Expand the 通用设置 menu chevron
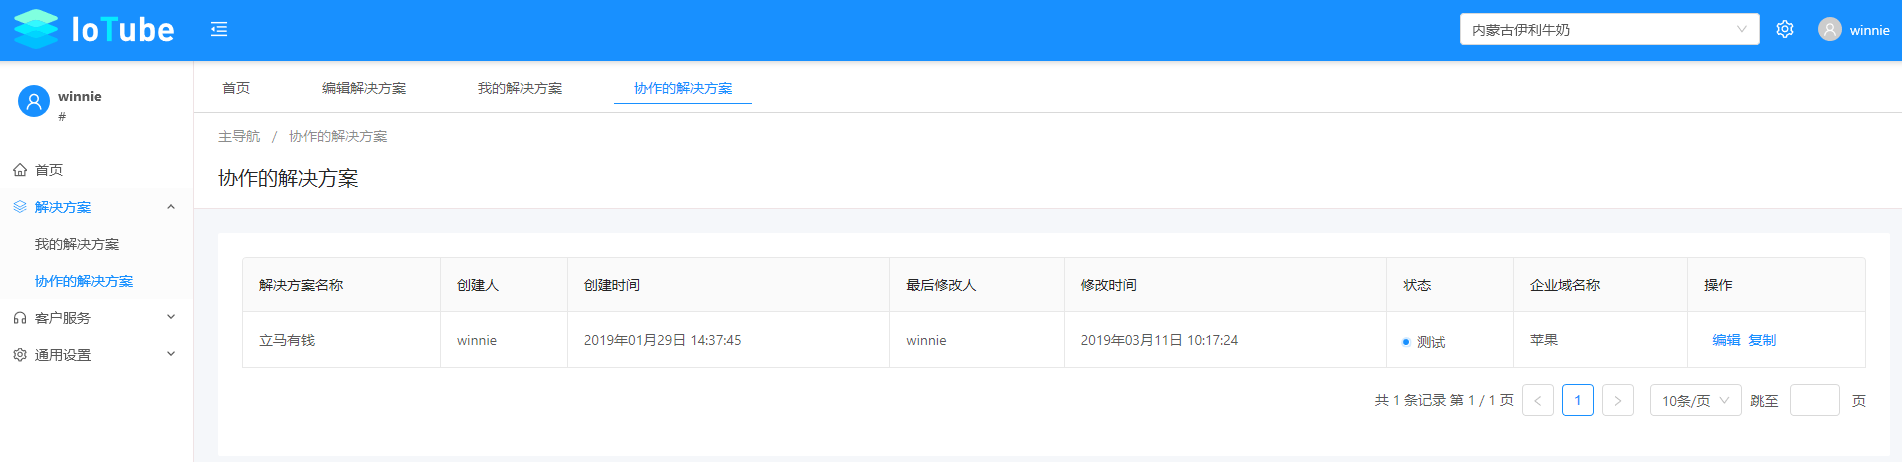Screen dimensions: 1902x462 click(x=171, y=354)
